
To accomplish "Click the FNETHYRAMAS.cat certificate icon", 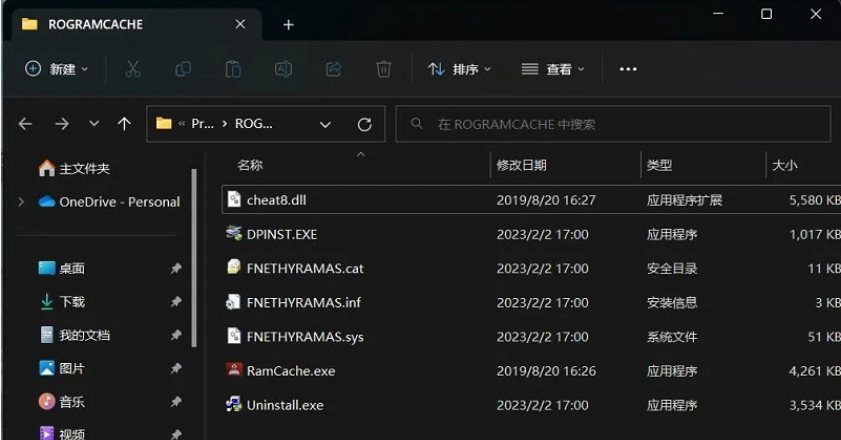I will click(234, 267).
